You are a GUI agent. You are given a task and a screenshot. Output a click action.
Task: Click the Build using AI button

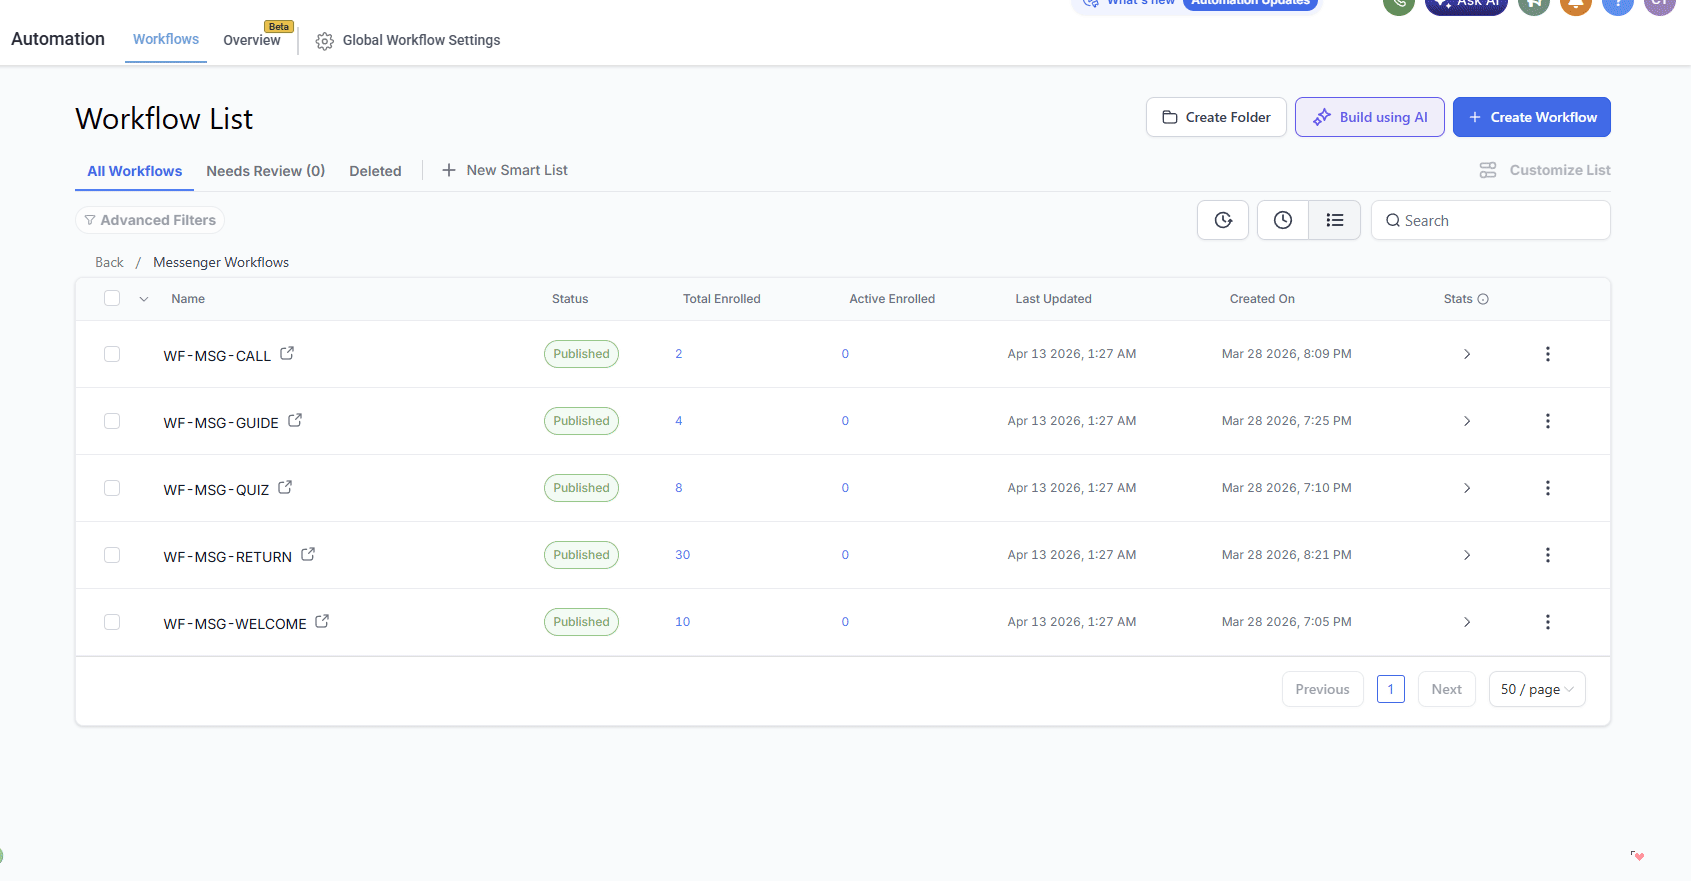coord(1370,117)
